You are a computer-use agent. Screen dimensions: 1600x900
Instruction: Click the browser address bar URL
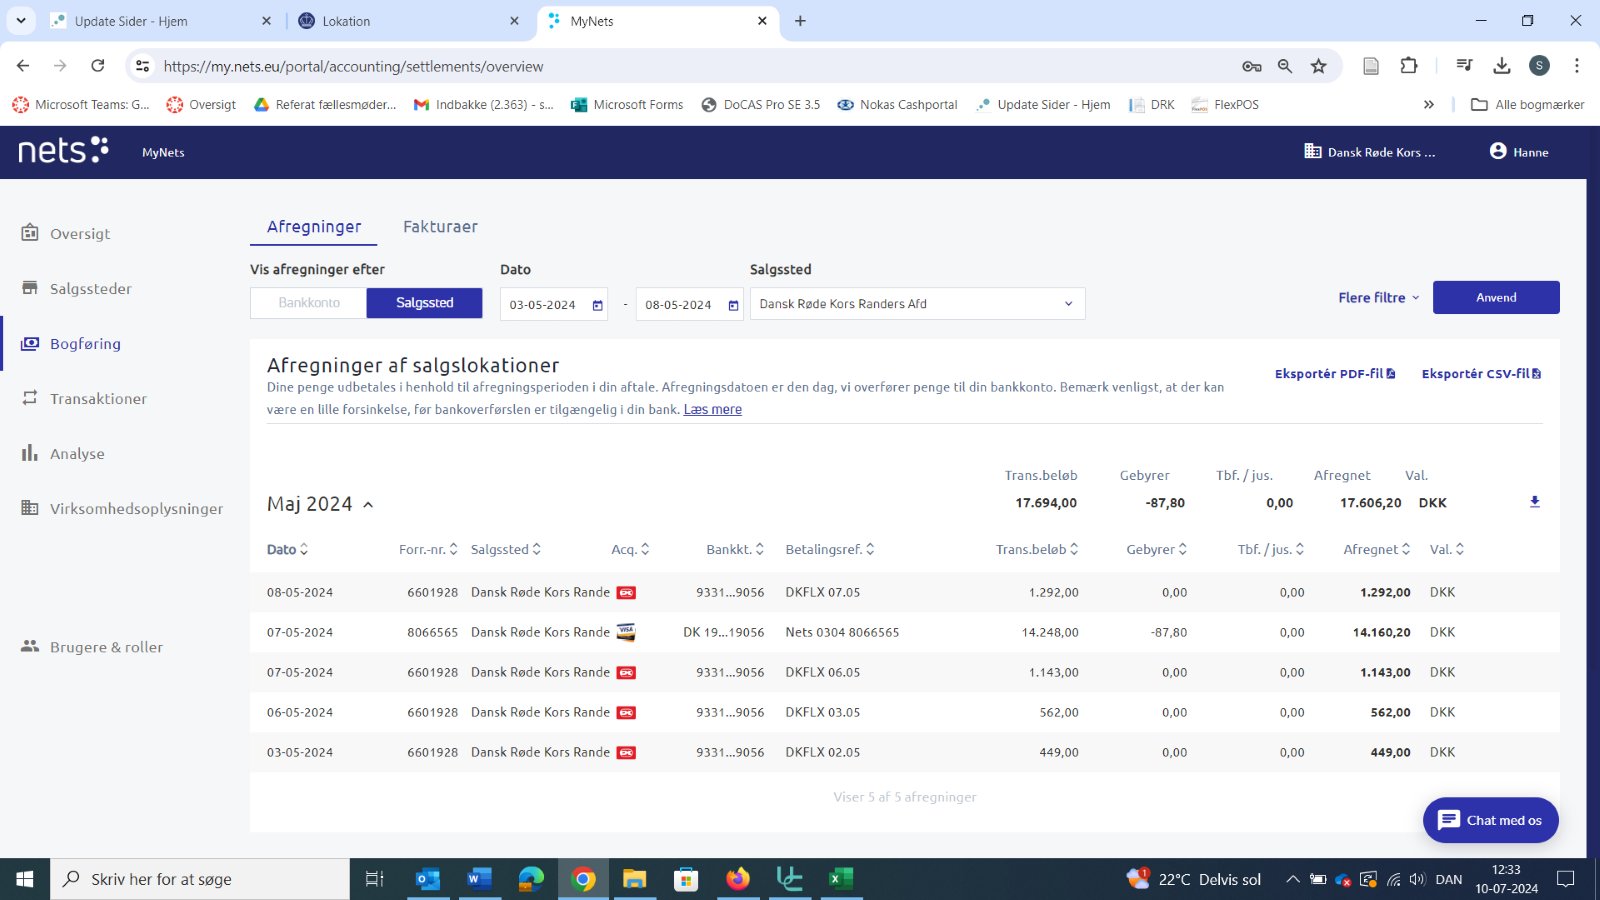click(x=353, y=66)
